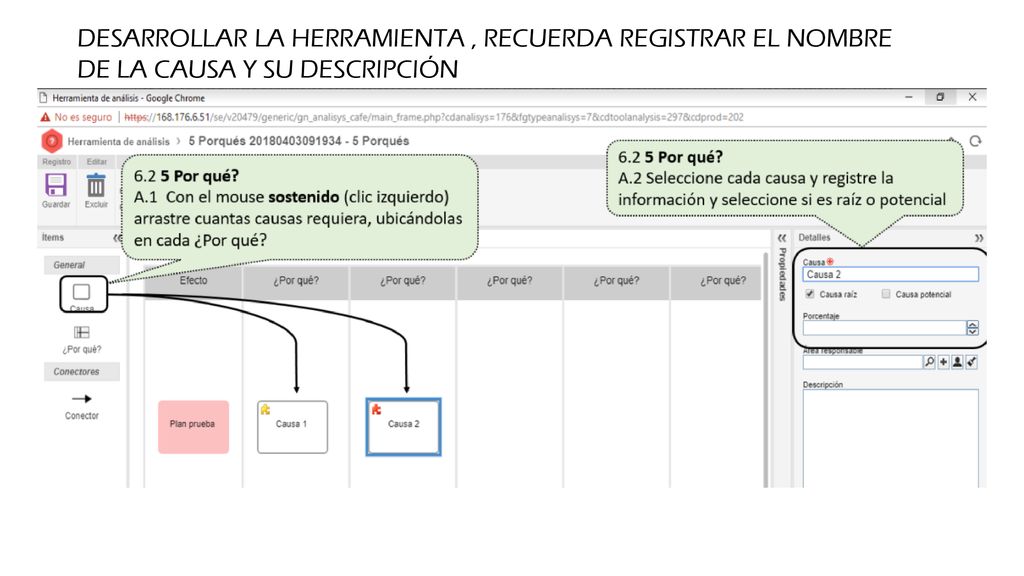This screenshot has width=1024, height=576.
Task: Select the ¿Por qué? table item
Action: [82, 332]
